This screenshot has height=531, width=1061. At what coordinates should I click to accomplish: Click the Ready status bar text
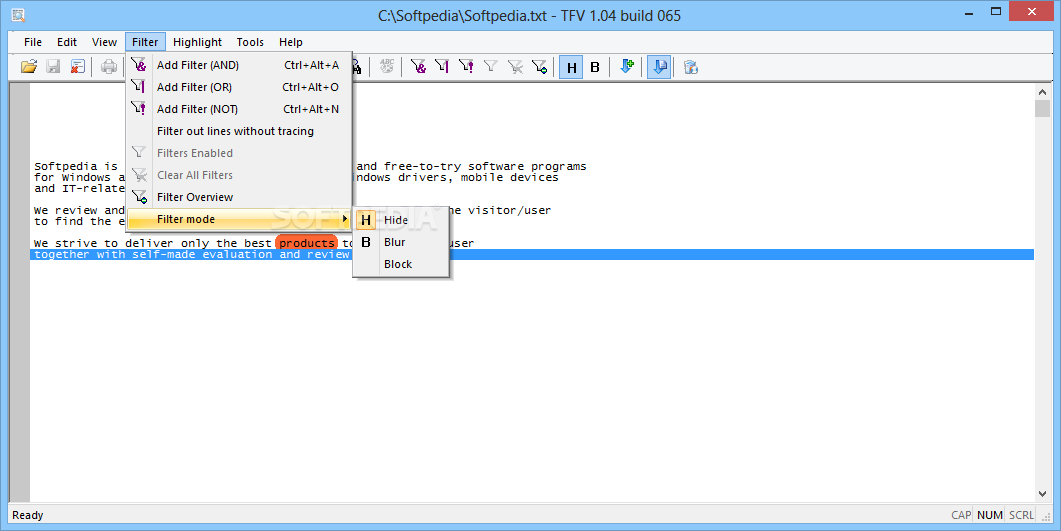point(28,515)
